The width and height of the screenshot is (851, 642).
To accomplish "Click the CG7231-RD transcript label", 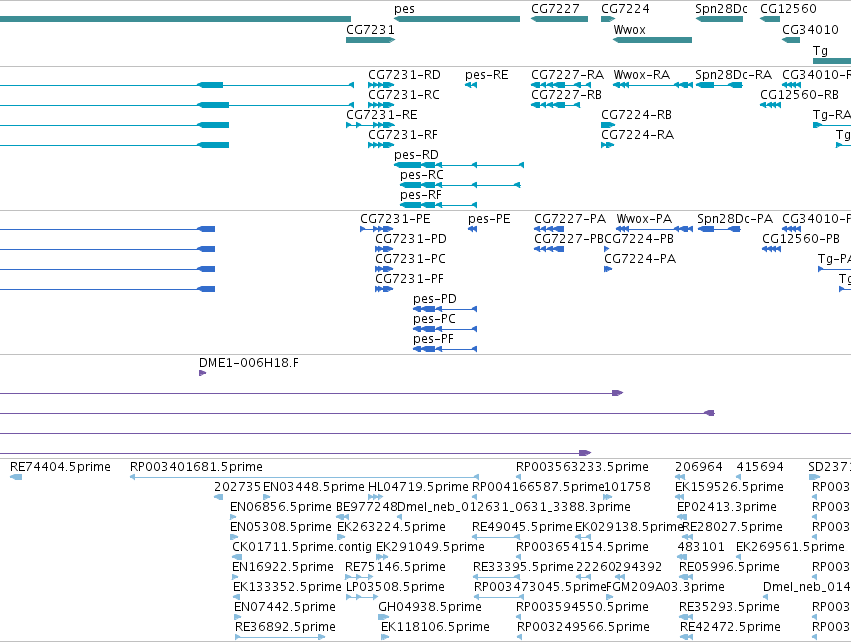I will tap(404, 75).
